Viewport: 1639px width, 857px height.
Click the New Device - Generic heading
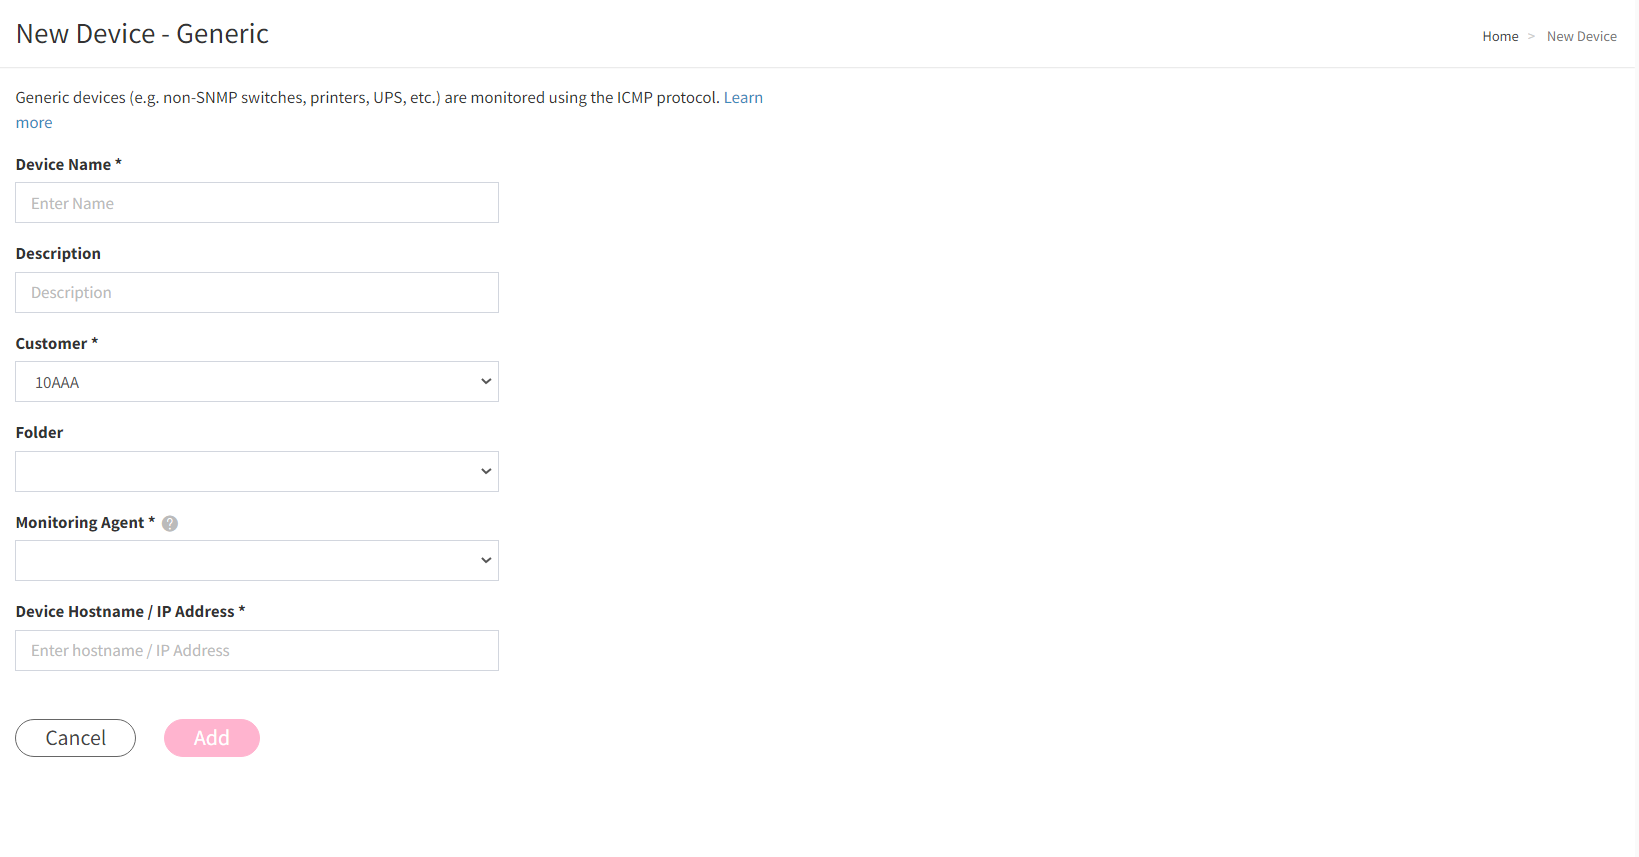pyautogui.click(x=142, y=34)
